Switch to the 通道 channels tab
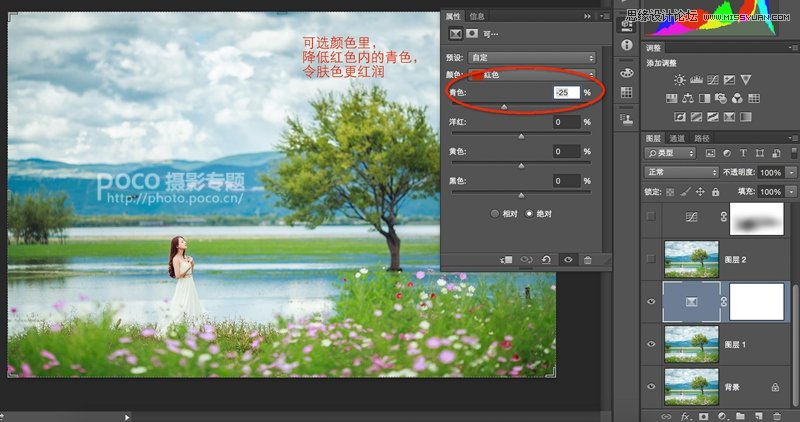 [x=677, y=138]
